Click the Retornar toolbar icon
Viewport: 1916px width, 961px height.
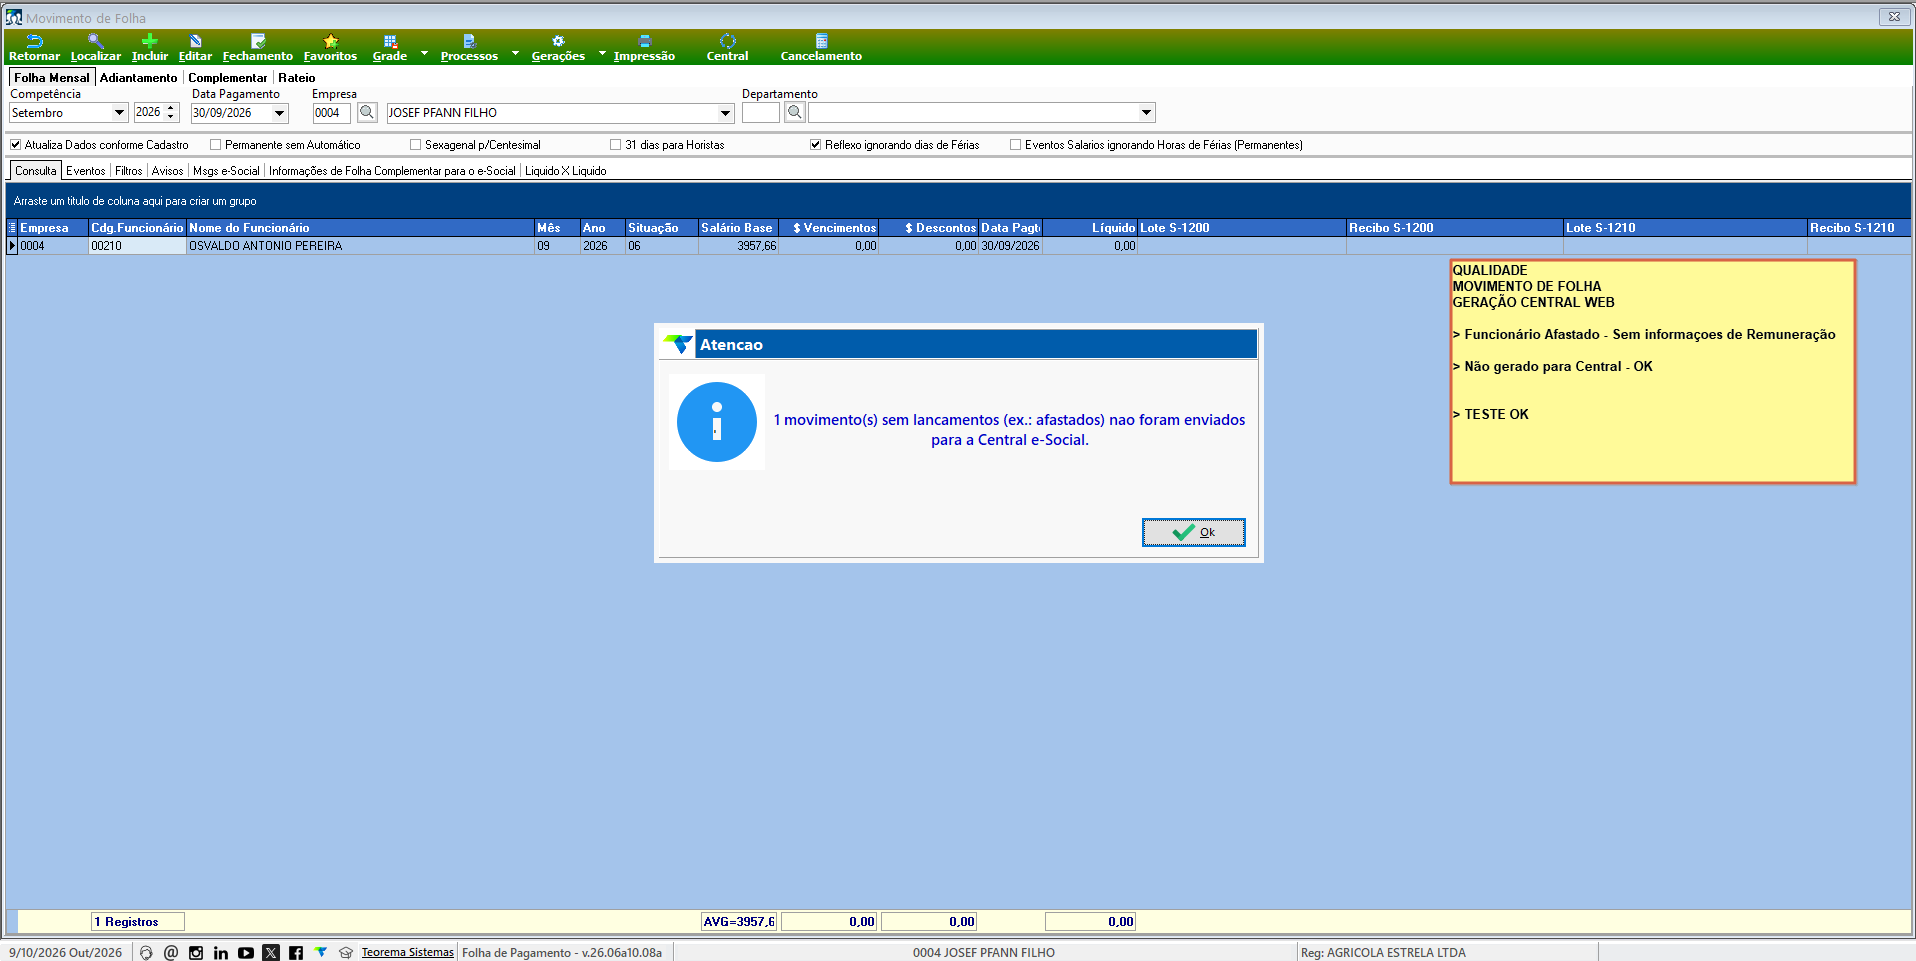pyautogui.click(x=34, y=47)
